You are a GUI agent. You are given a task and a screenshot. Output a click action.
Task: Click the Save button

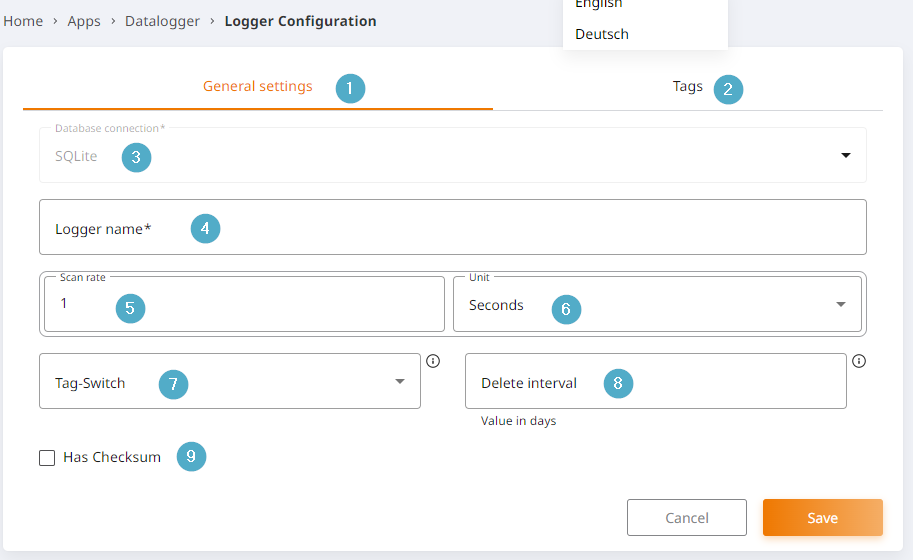pyautogui.click(x=823, y=518)
